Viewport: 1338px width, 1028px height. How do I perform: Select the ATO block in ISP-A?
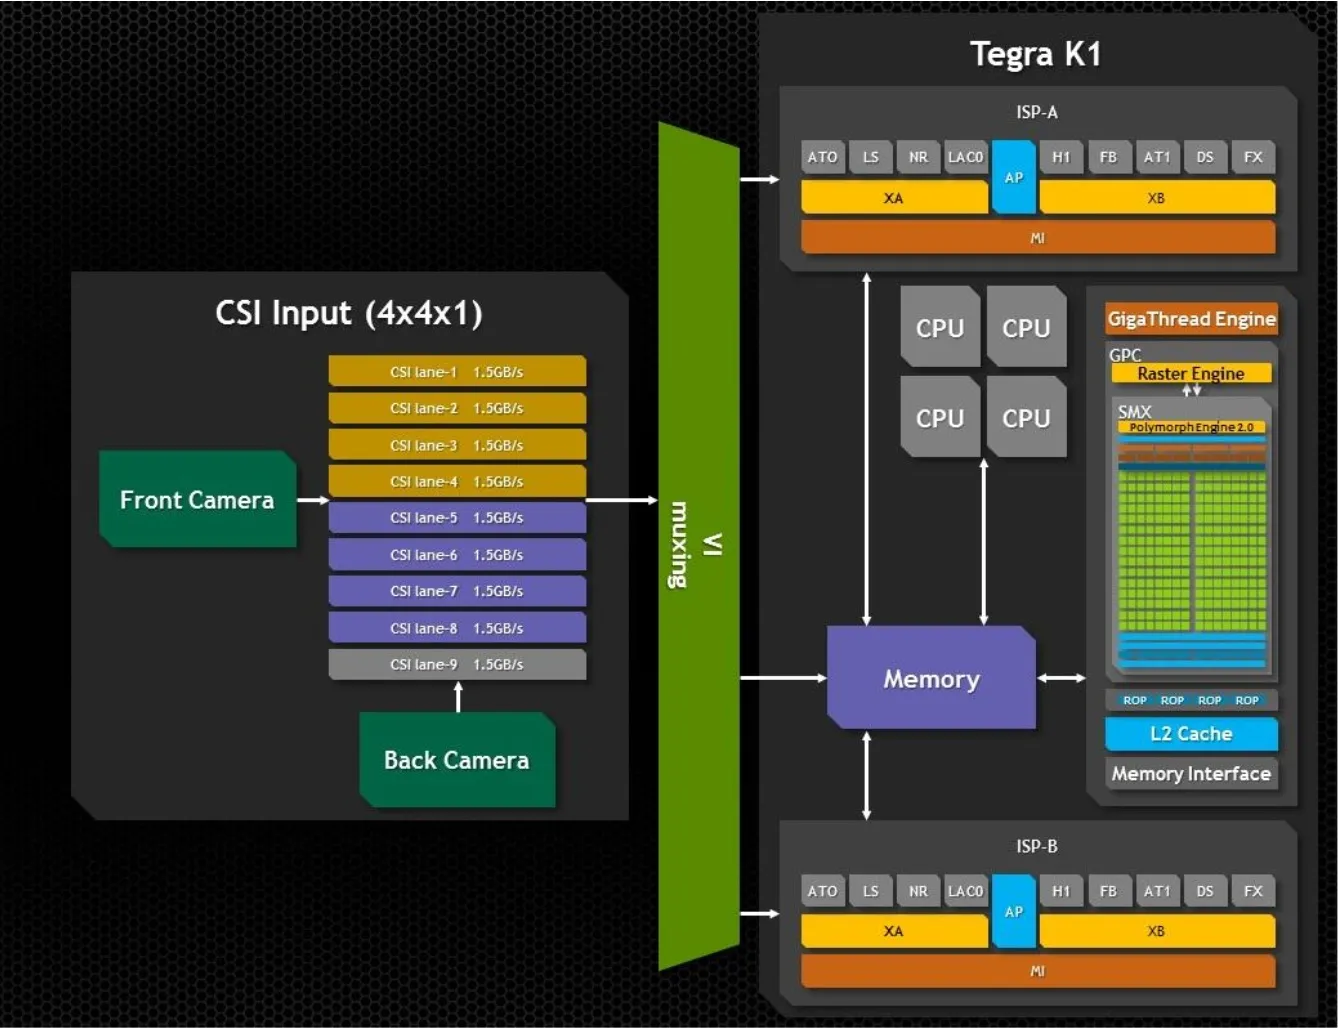pyautogui.click(x=822, y=157)
